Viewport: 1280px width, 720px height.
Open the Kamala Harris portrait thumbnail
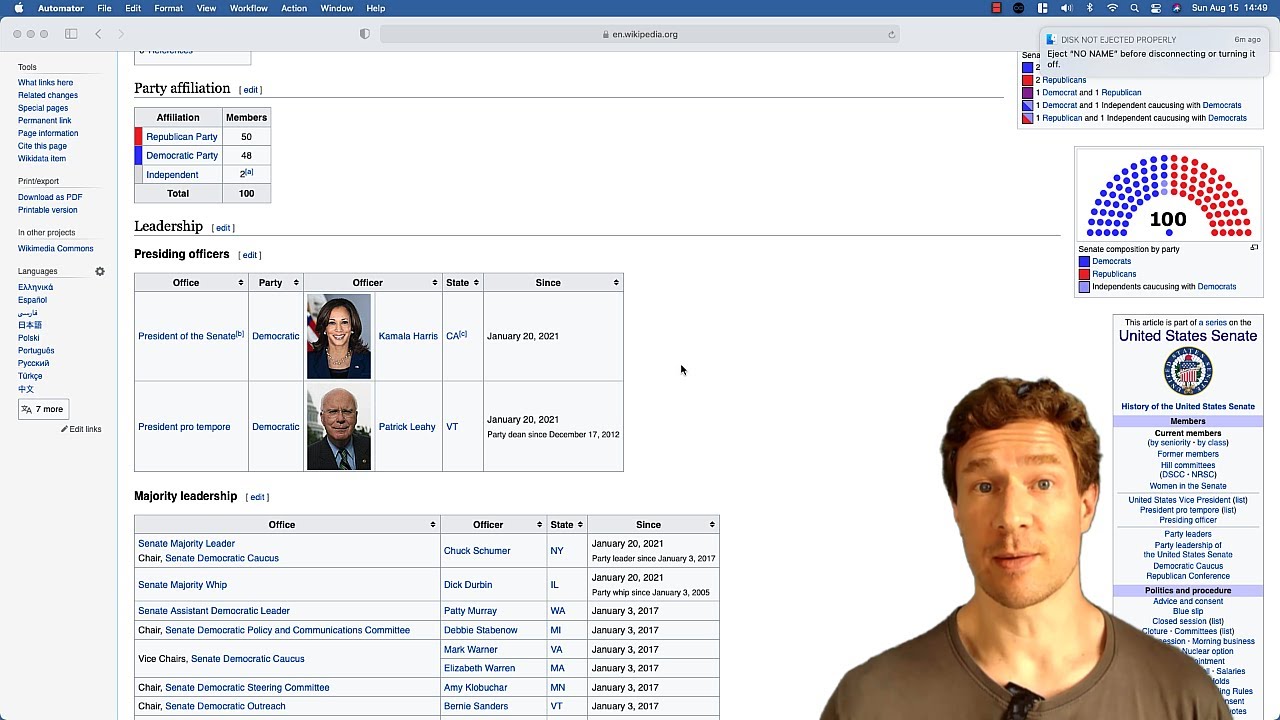coord(339,336)
